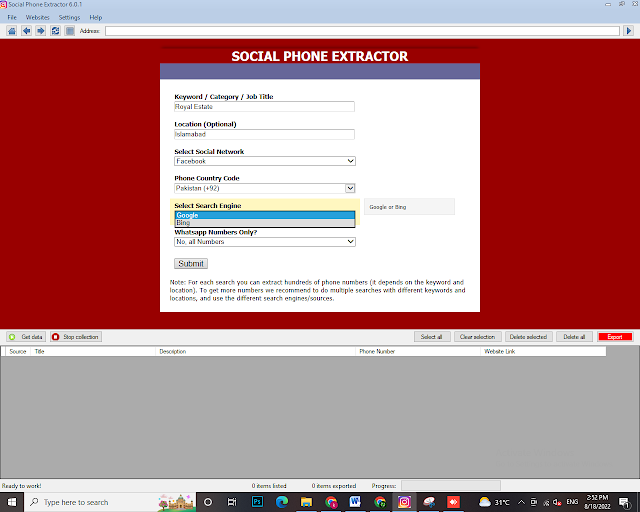
Task: Choose Google in the search engine list
Action: click(265, 215)
